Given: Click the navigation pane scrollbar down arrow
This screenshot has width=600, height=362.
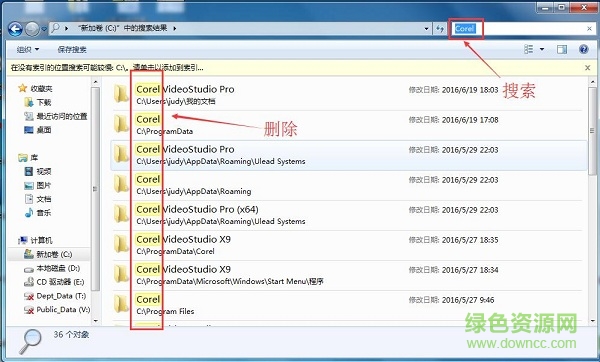Looking at the screenshot, I should click(x=95, y=321).
